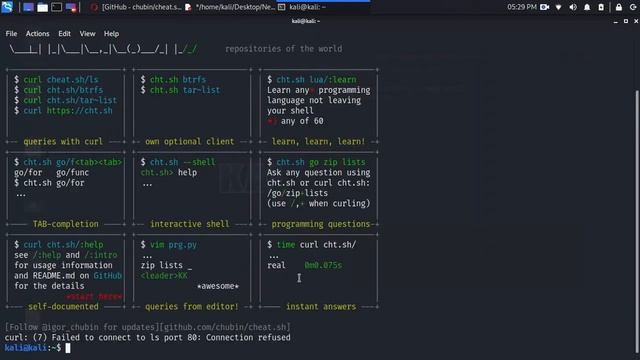This screenshot has height=360, width=640.
Task: Click the show desktop panel launcher
Action: (28, 7)
